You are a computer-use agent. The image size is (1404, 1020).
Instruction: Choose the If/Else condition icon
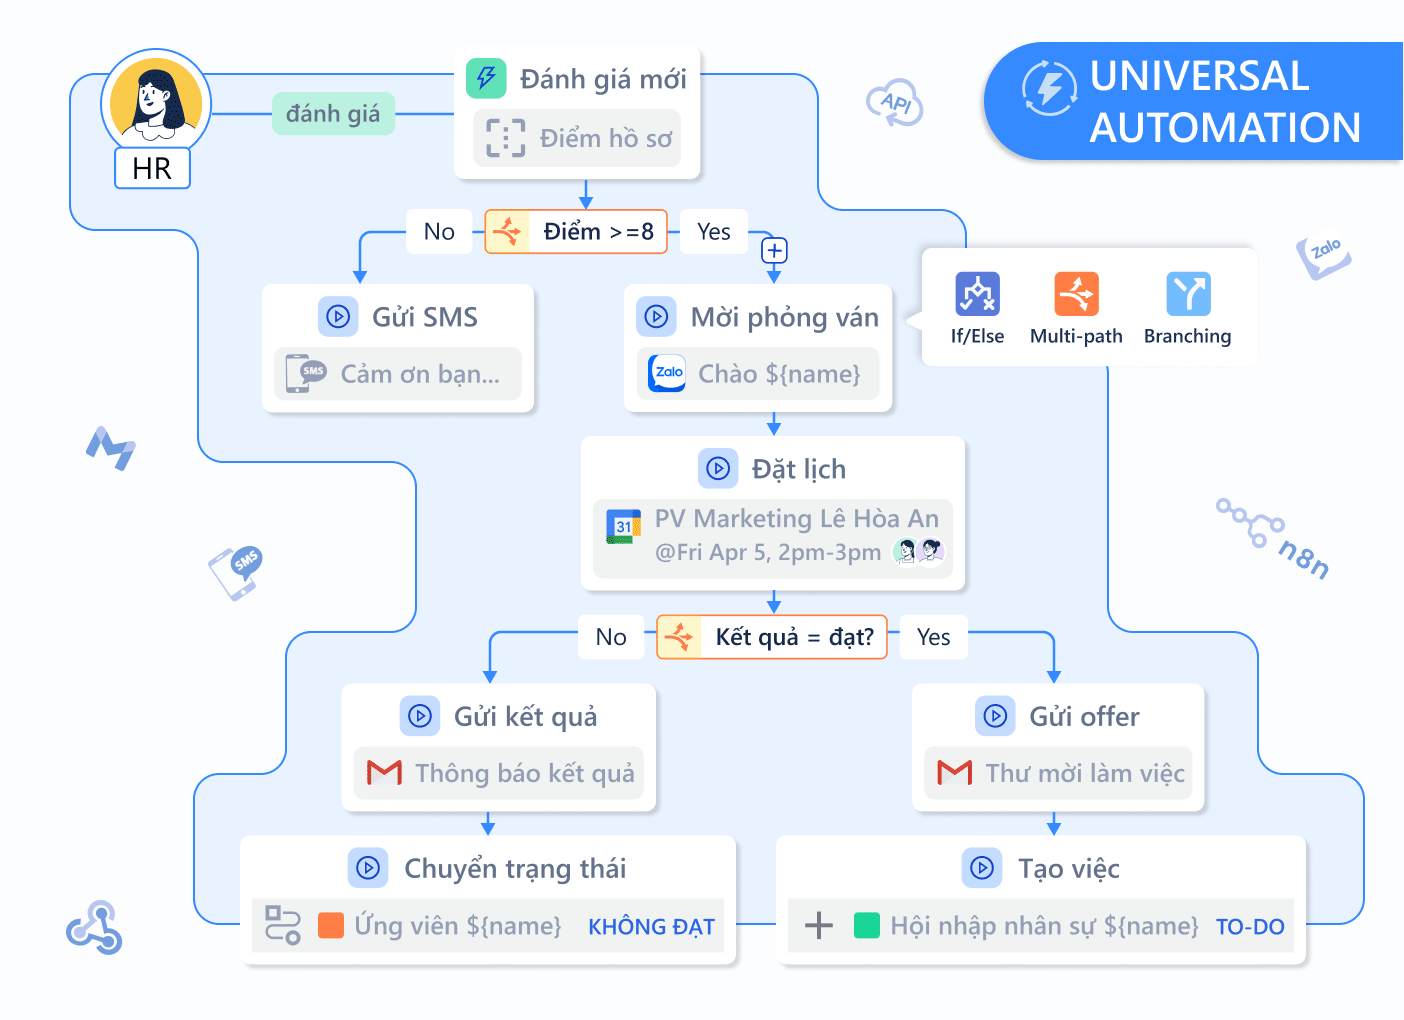977,294
